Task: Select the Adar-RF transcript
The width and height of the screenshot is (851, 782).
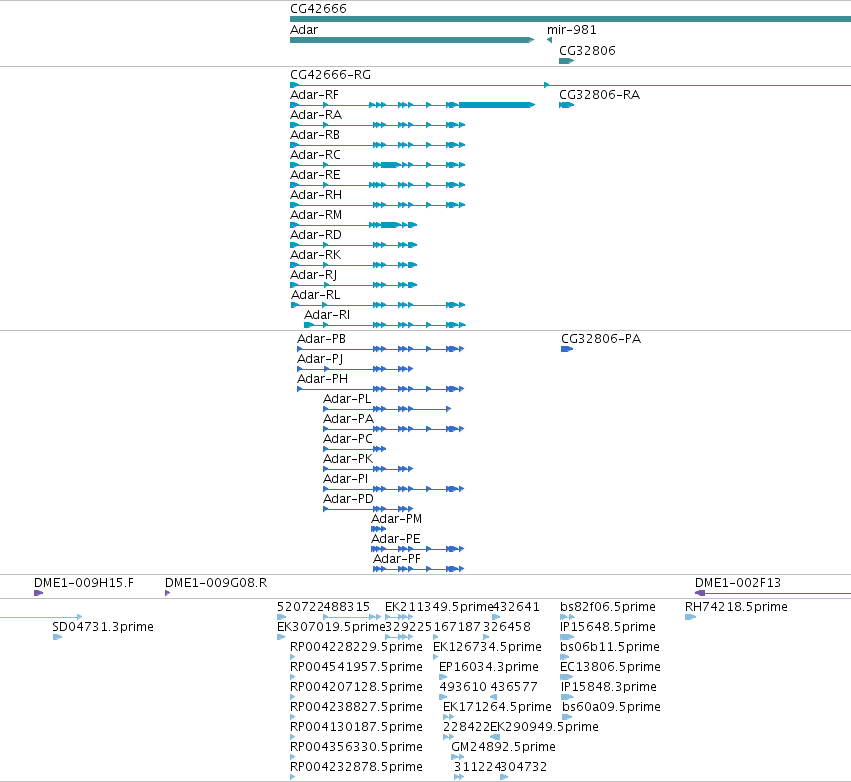Action: point(412,105)
